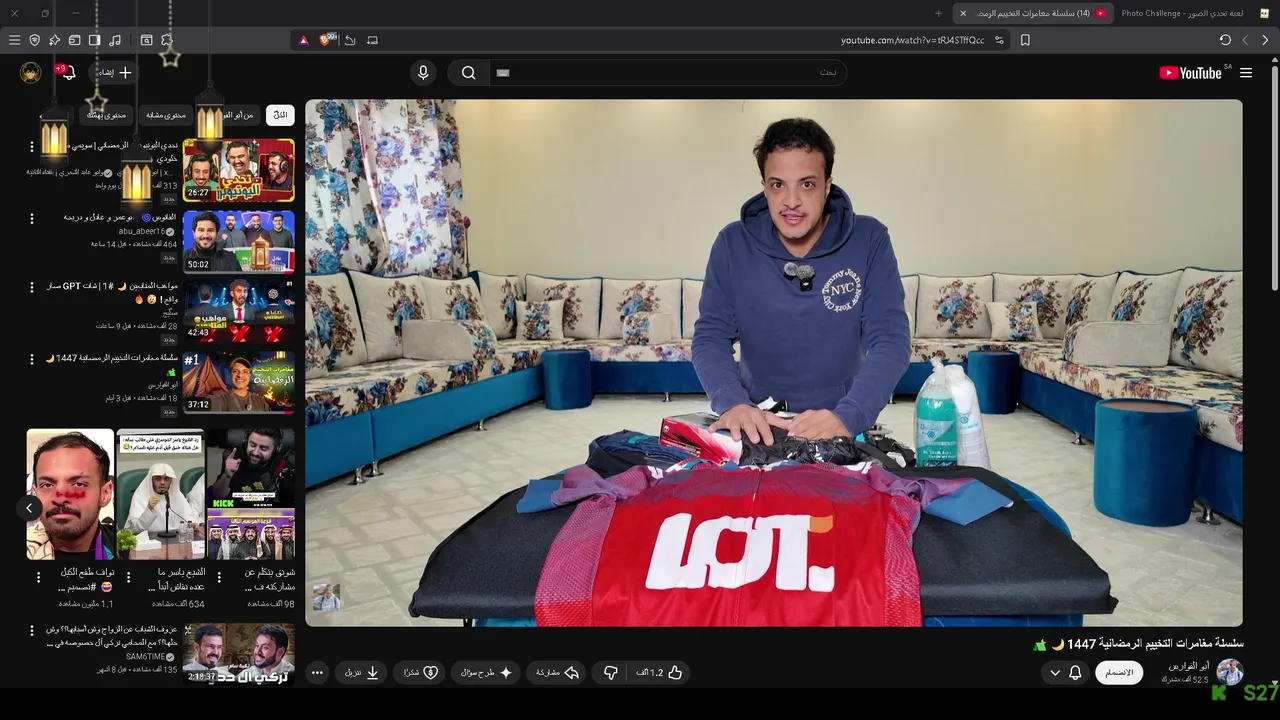Screen dimensions: 1280x720
Task: Click the YouTube address bar URL
Action: pyautogui.click(x=912, y=40)
